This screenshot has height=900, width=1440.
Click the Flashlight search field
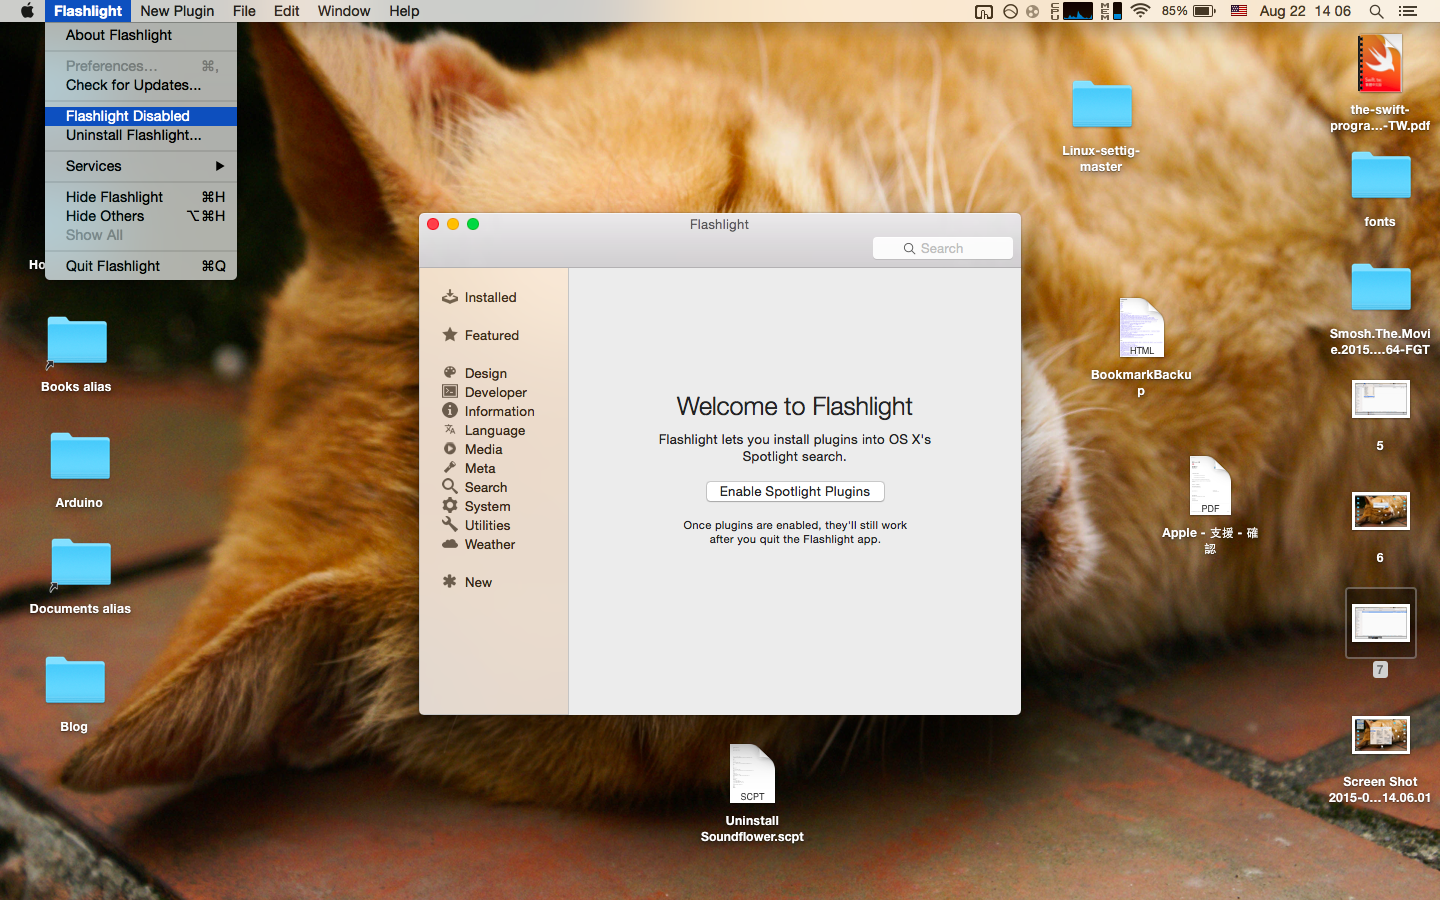pos(942,248)
